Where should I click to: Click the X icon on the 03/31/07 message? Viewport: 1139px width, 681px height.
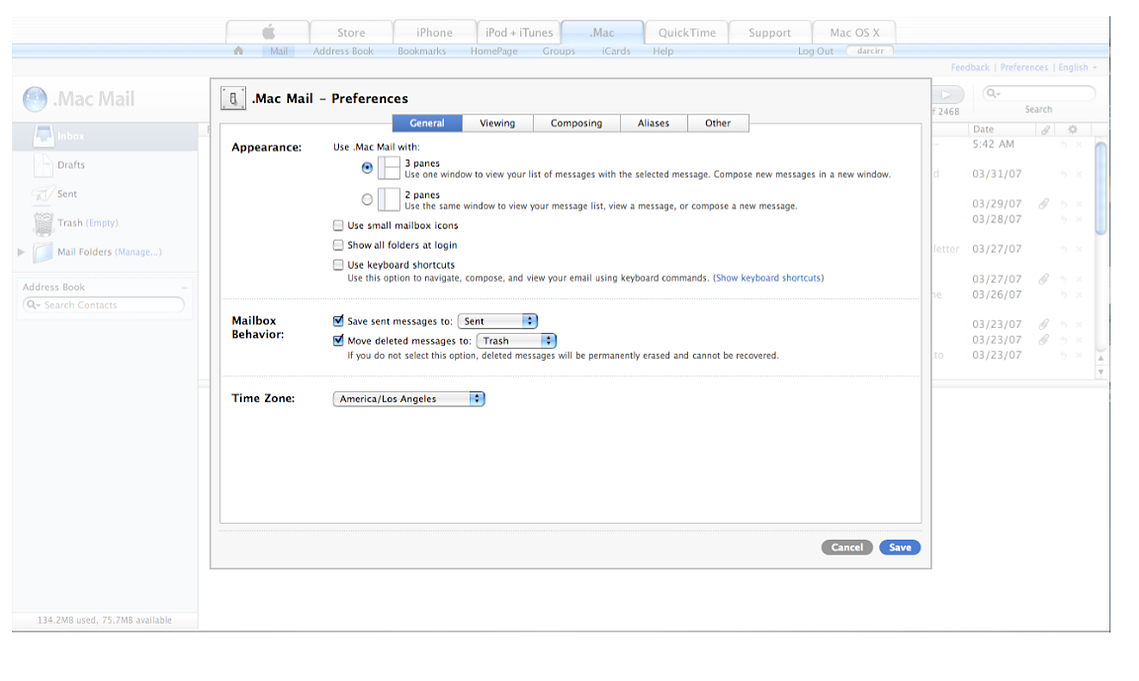click(1079, 174)
